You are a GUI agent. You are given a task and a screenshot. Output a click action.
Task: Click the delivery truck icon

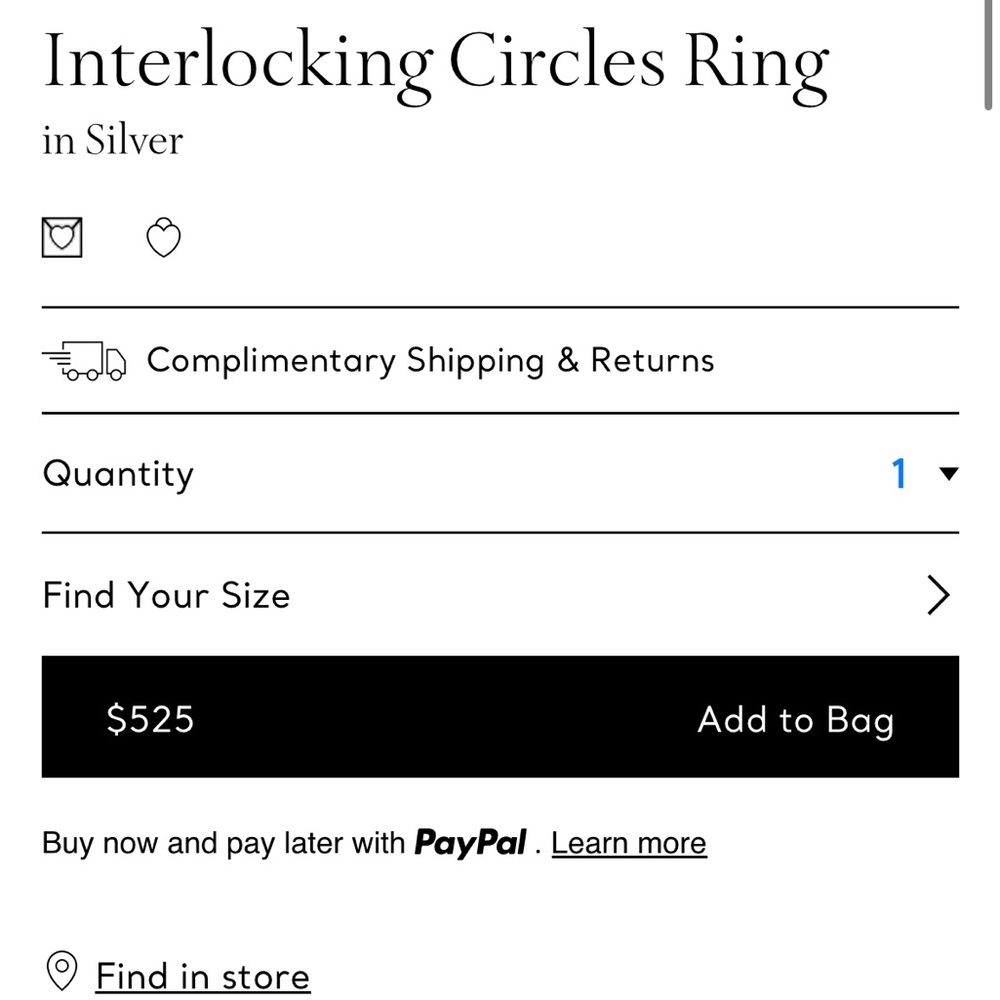tap(84, 361)
